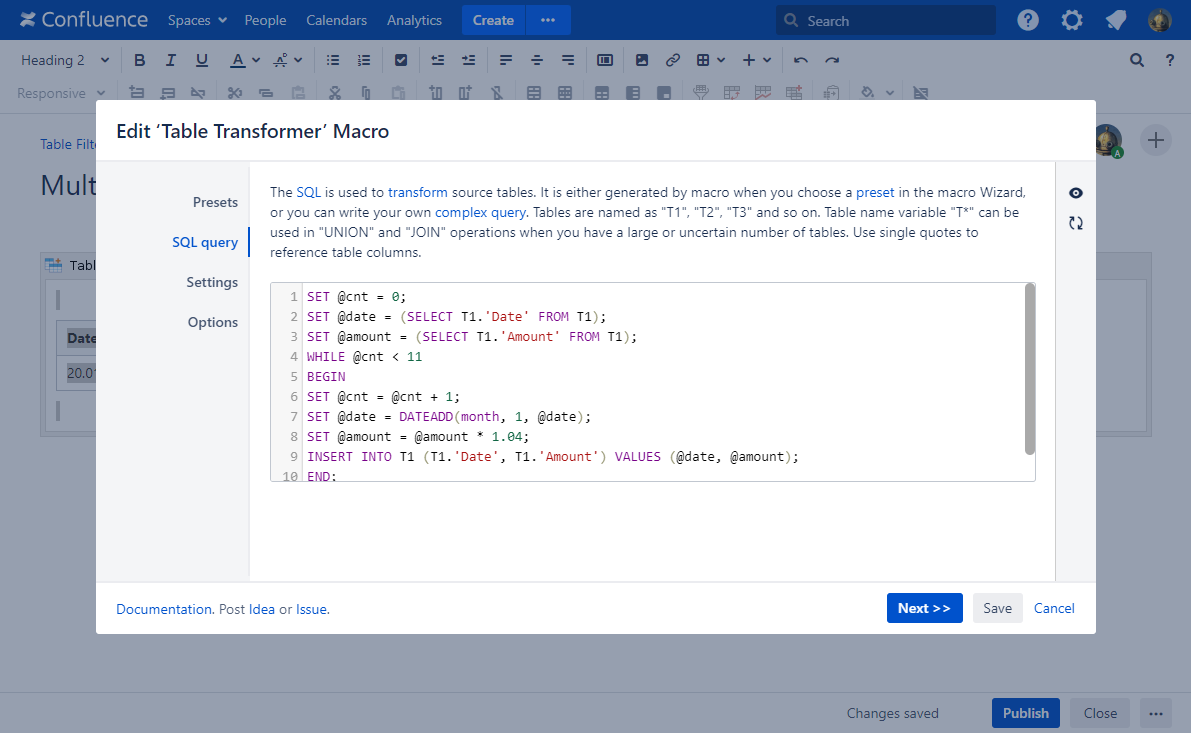Open the Responsive table width dropdown
Image resolution: width=1191 pixels, height=733 pixels.
pos(61,93)
